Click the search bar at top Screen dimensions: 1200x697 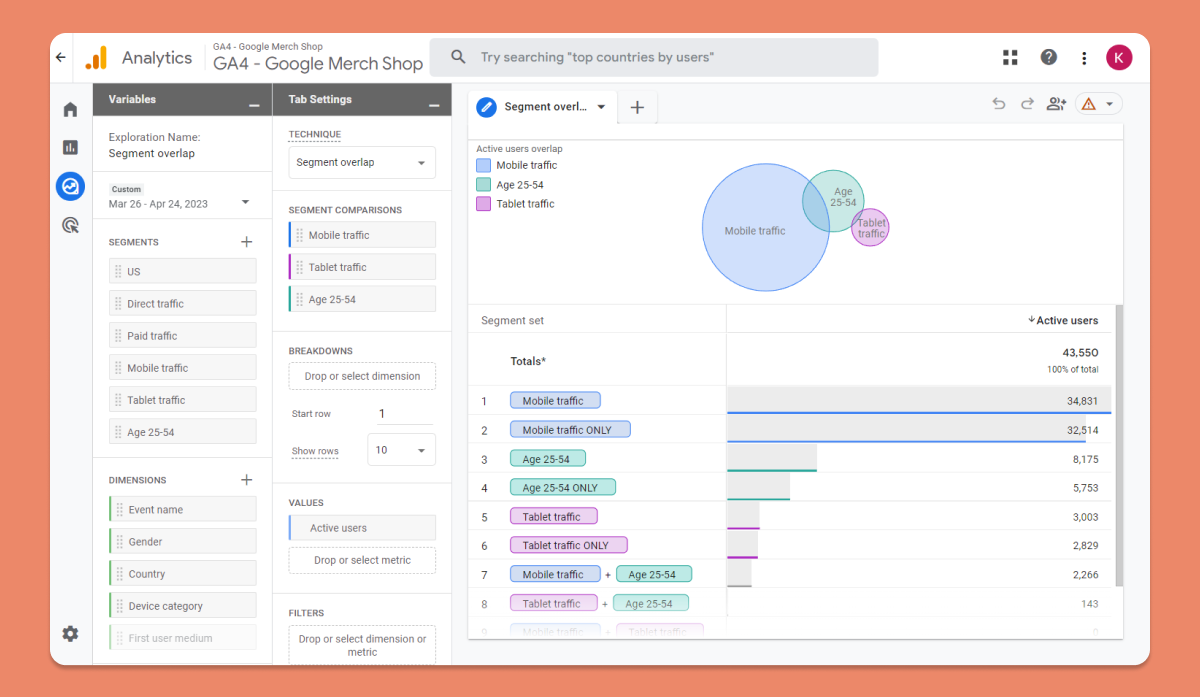(654, 58)
